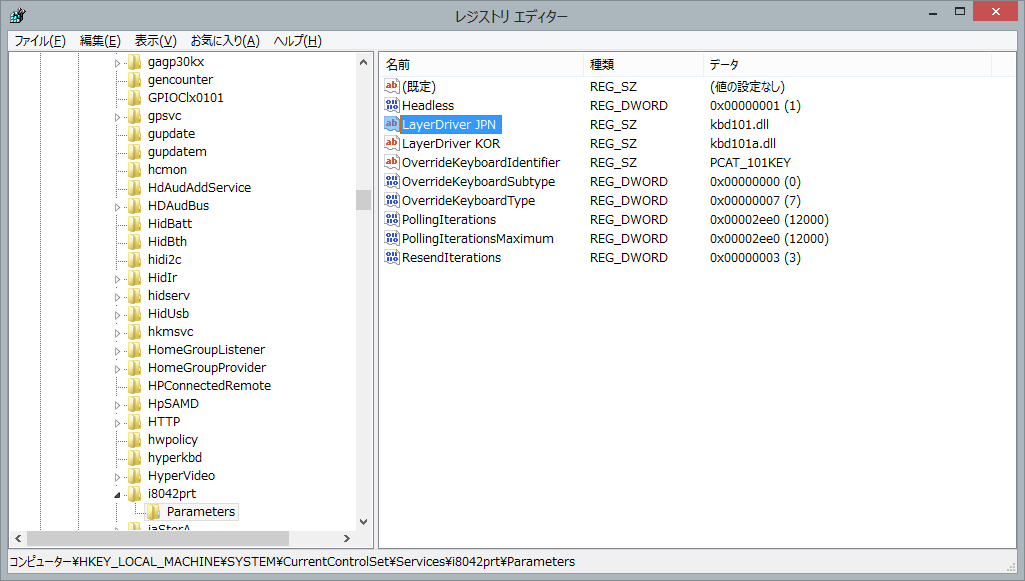Click the OverrideKeyboardIdentifier string value icon
1025x581 pixels.
pos(392,163)
